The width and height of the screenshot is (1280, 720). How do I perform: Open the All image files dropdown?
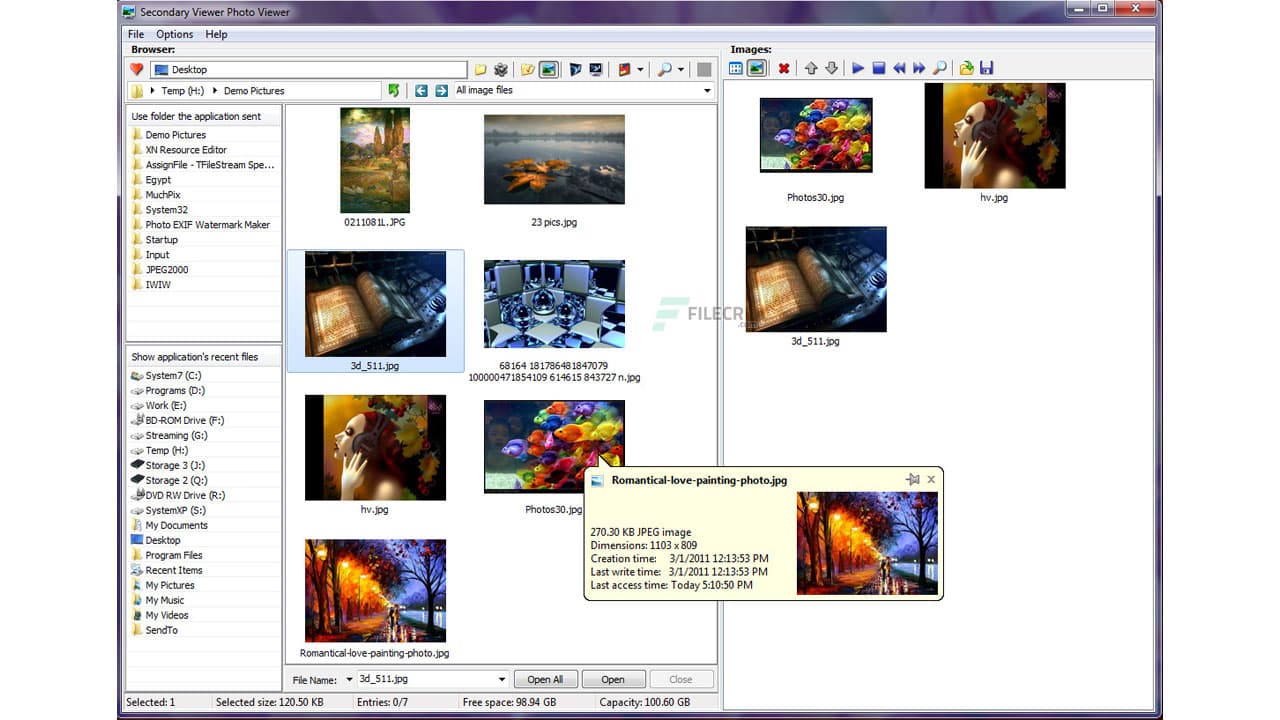(706, 90)
